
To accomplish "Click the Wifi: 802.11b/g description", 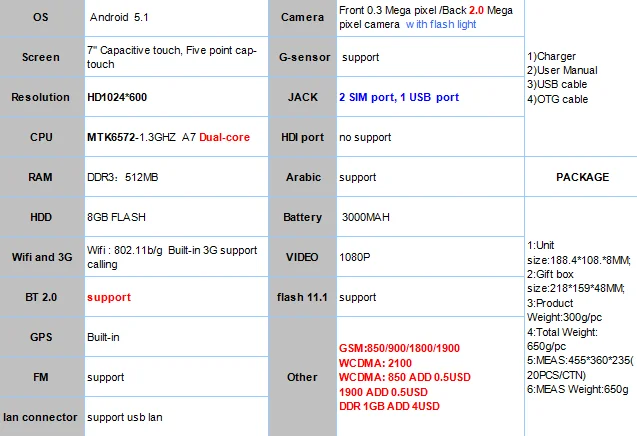I will (172, 257).
